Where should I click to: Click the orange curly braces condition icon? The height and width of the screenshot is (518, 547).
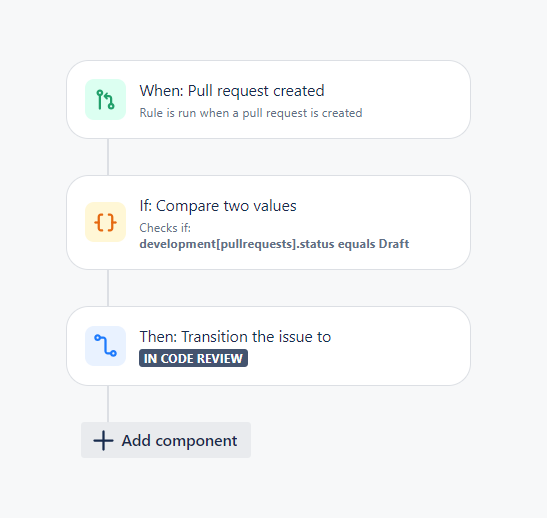(105, 222)
